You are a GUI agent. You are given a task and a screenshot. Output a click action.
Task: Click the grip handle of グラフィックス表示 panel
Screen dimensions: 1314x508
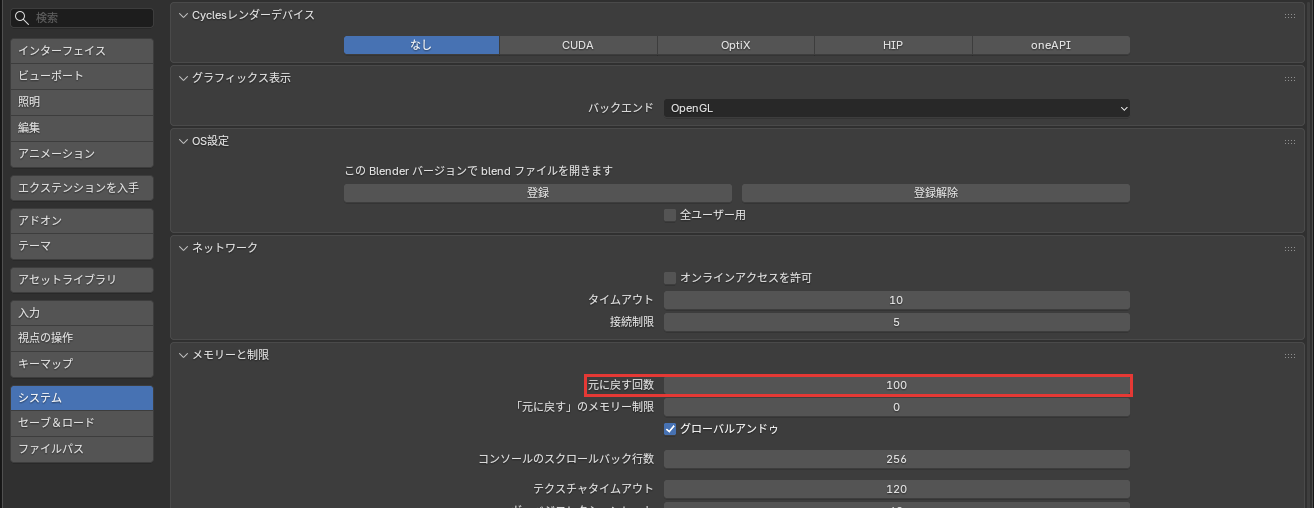point(1290,78)
